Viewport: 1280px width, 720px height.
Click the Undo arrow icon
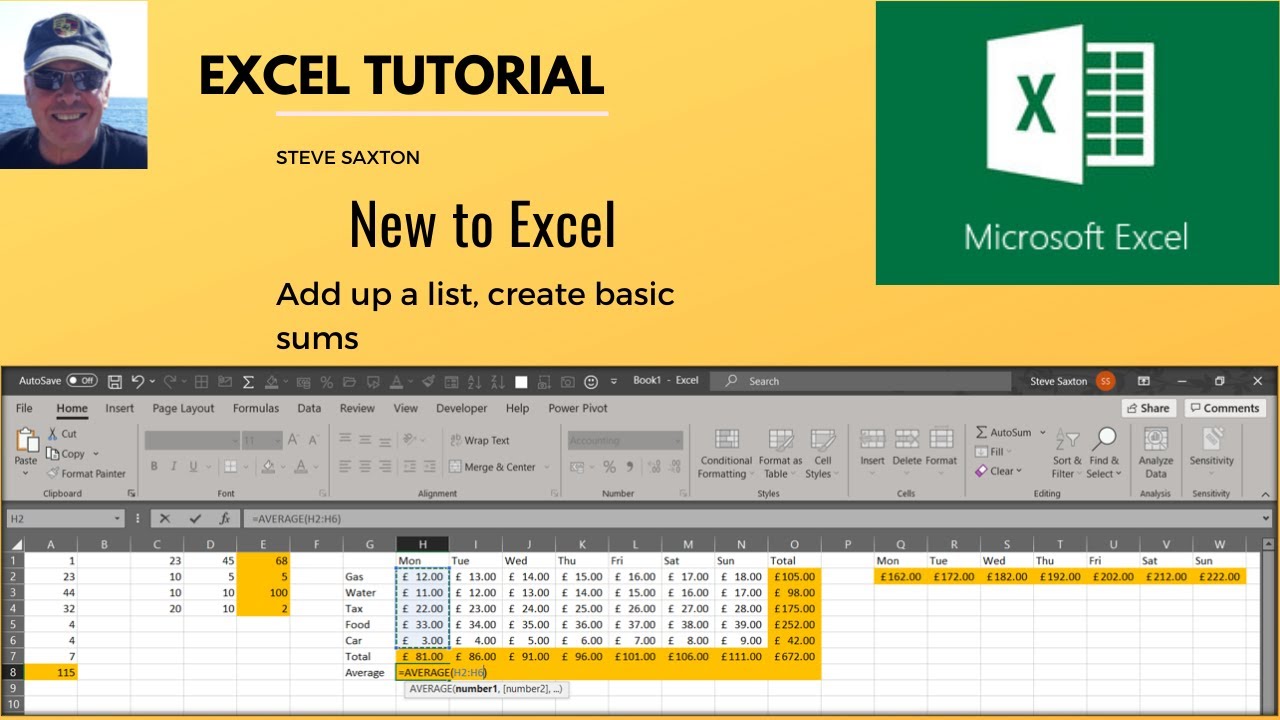pyautogui.click(x=138, y=381)
